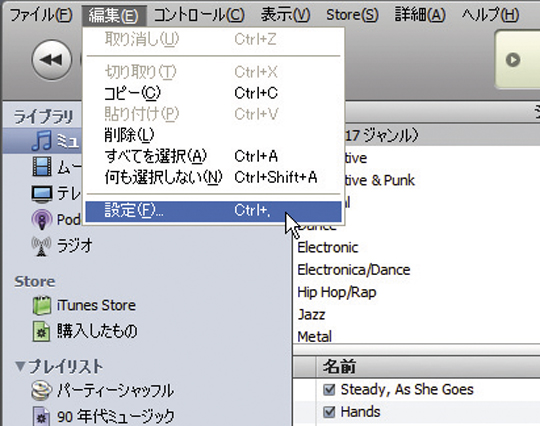
Task: Open the ファイル(F) menu
Action: coord(41,15)
